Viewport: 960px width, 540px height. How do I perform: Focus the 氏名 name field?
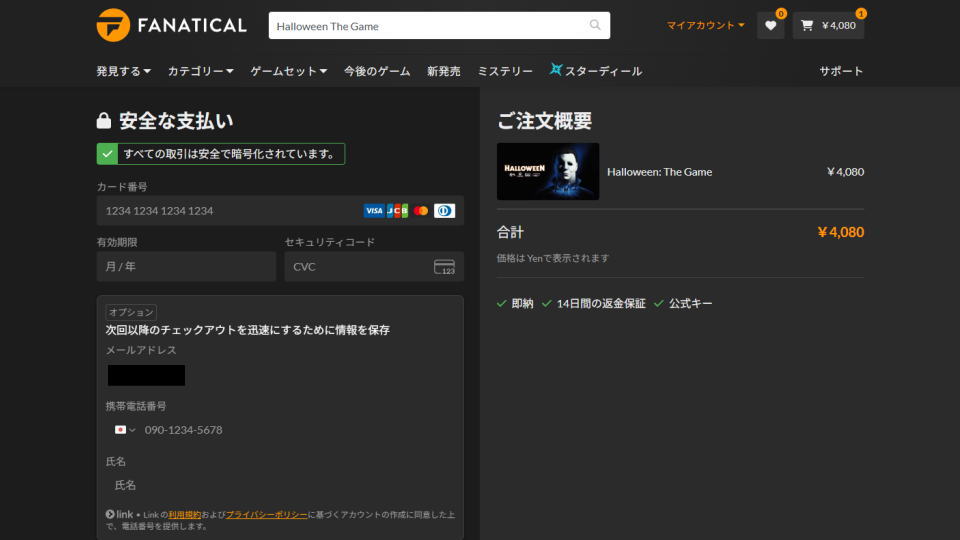coord(280,485)
